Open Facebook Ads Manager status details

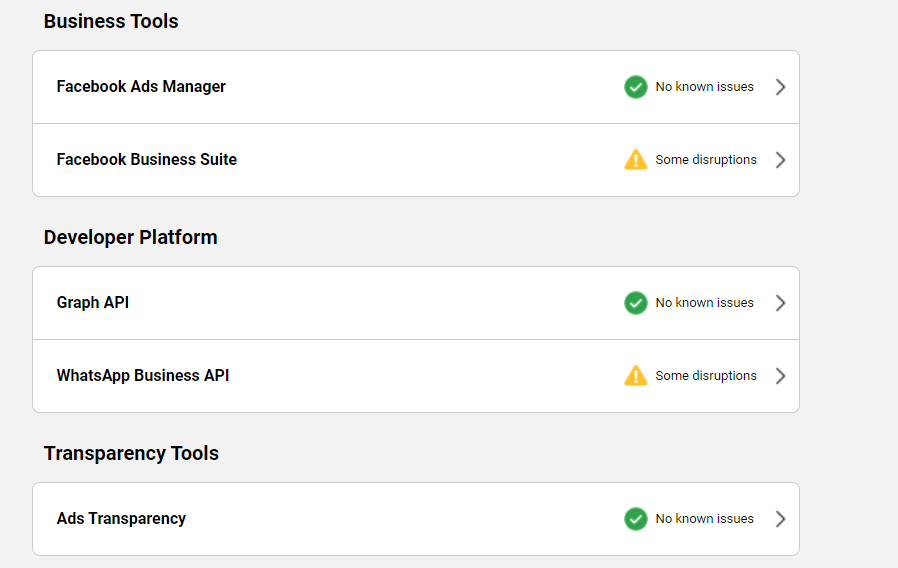coord(416,87)
